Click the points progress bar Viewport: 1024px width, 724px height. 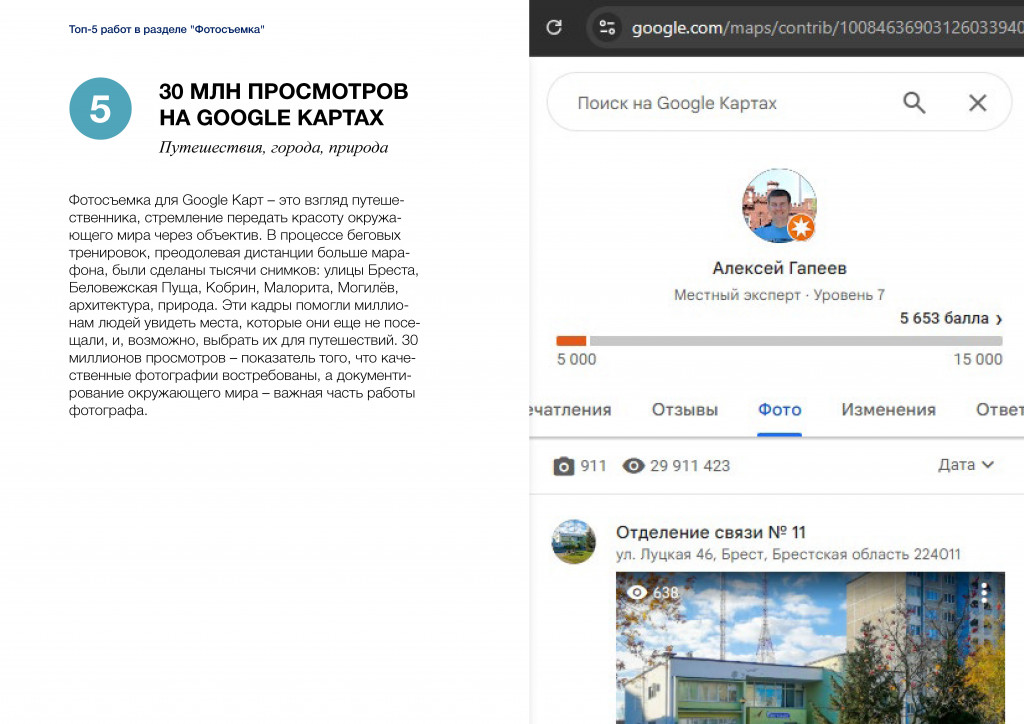(x=779, y=341)
